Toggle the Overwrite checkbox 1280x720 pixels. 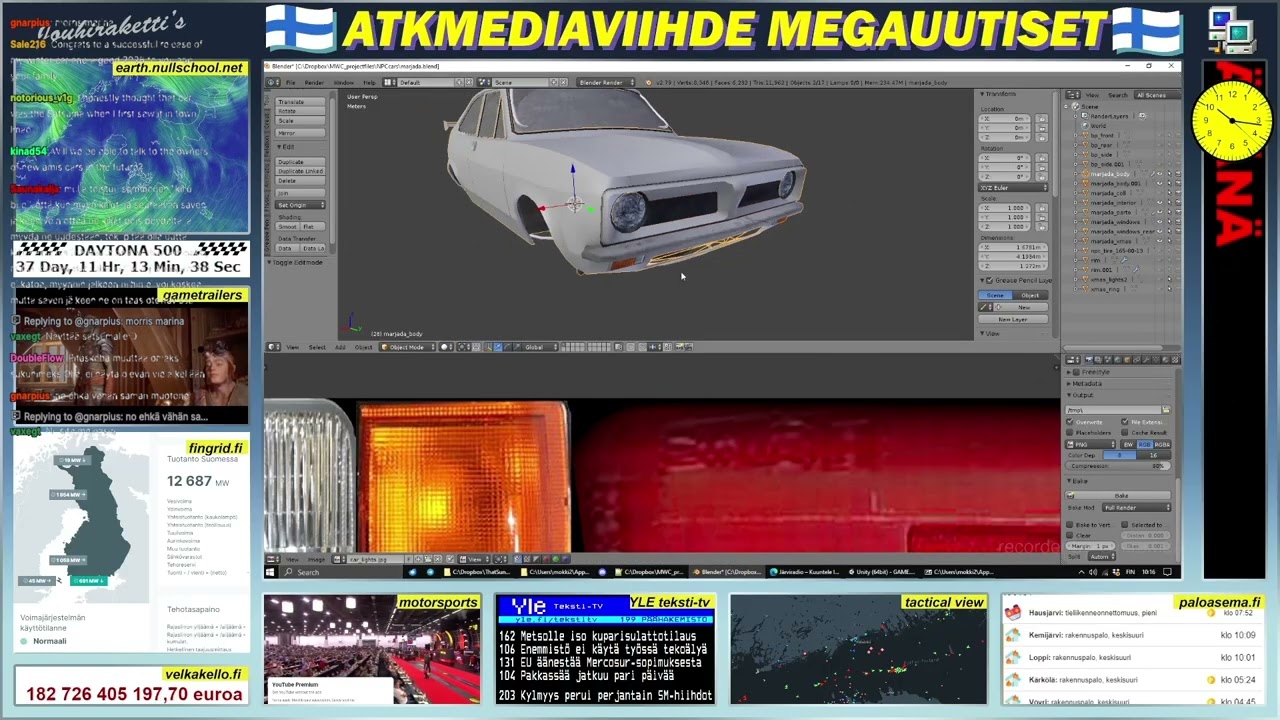point(1071,422)
